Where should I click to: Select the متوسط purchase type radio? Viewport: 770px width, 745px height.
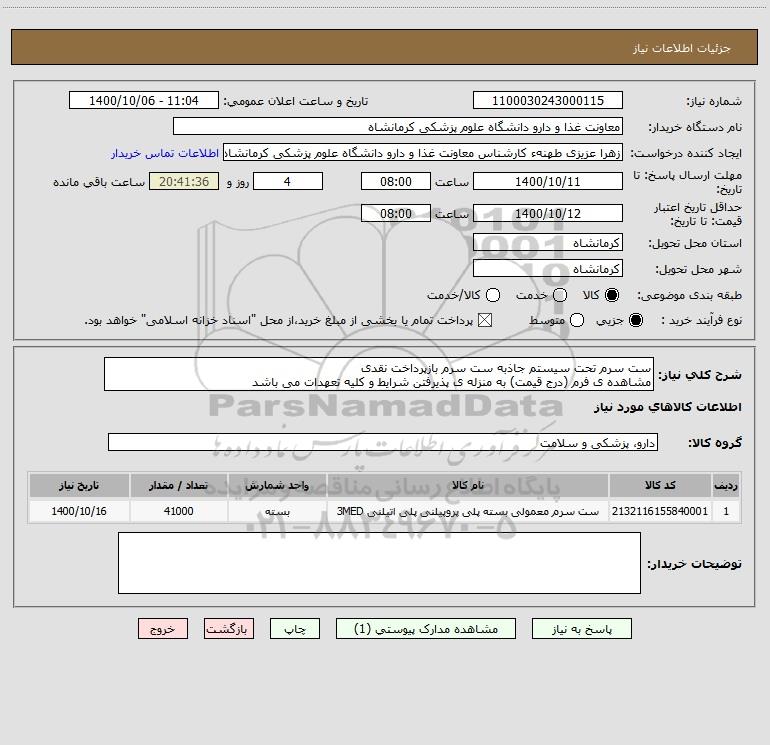[577, 321]
